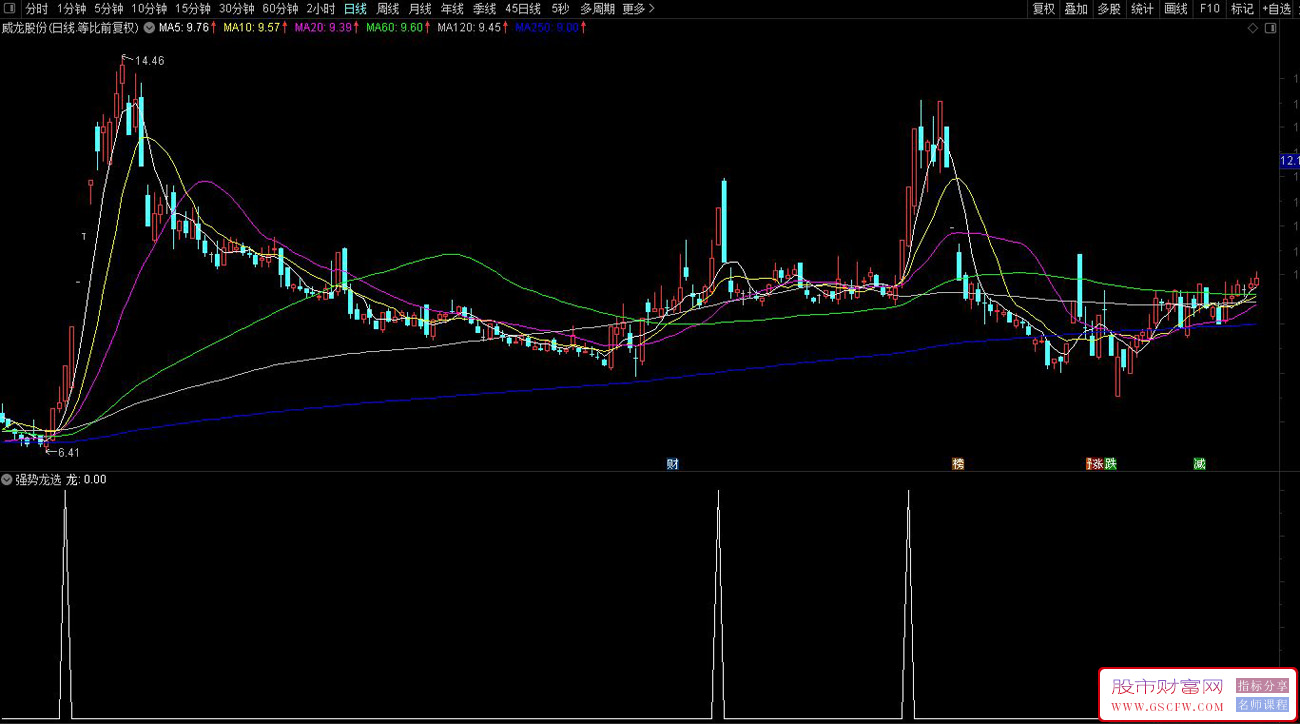The image size is (1300, 724).
Task: Click the MA120: 9.45 label
Action: click(x=469, y=28)
